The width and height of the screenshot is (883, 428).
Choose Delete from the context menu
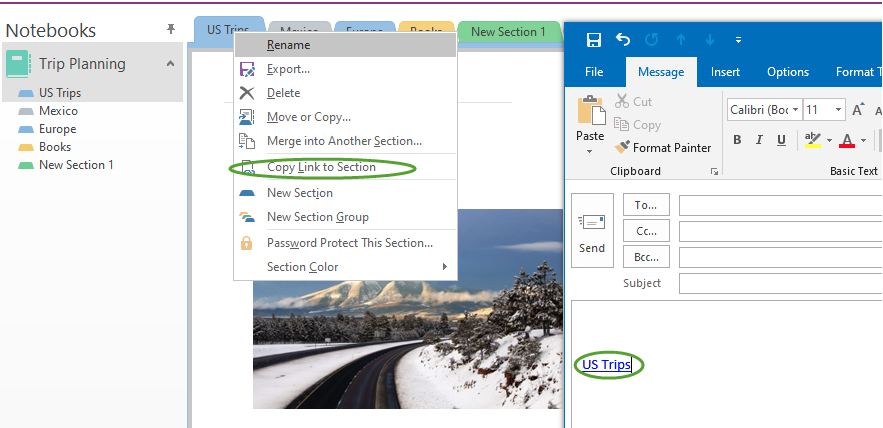(x=345, y=93)
